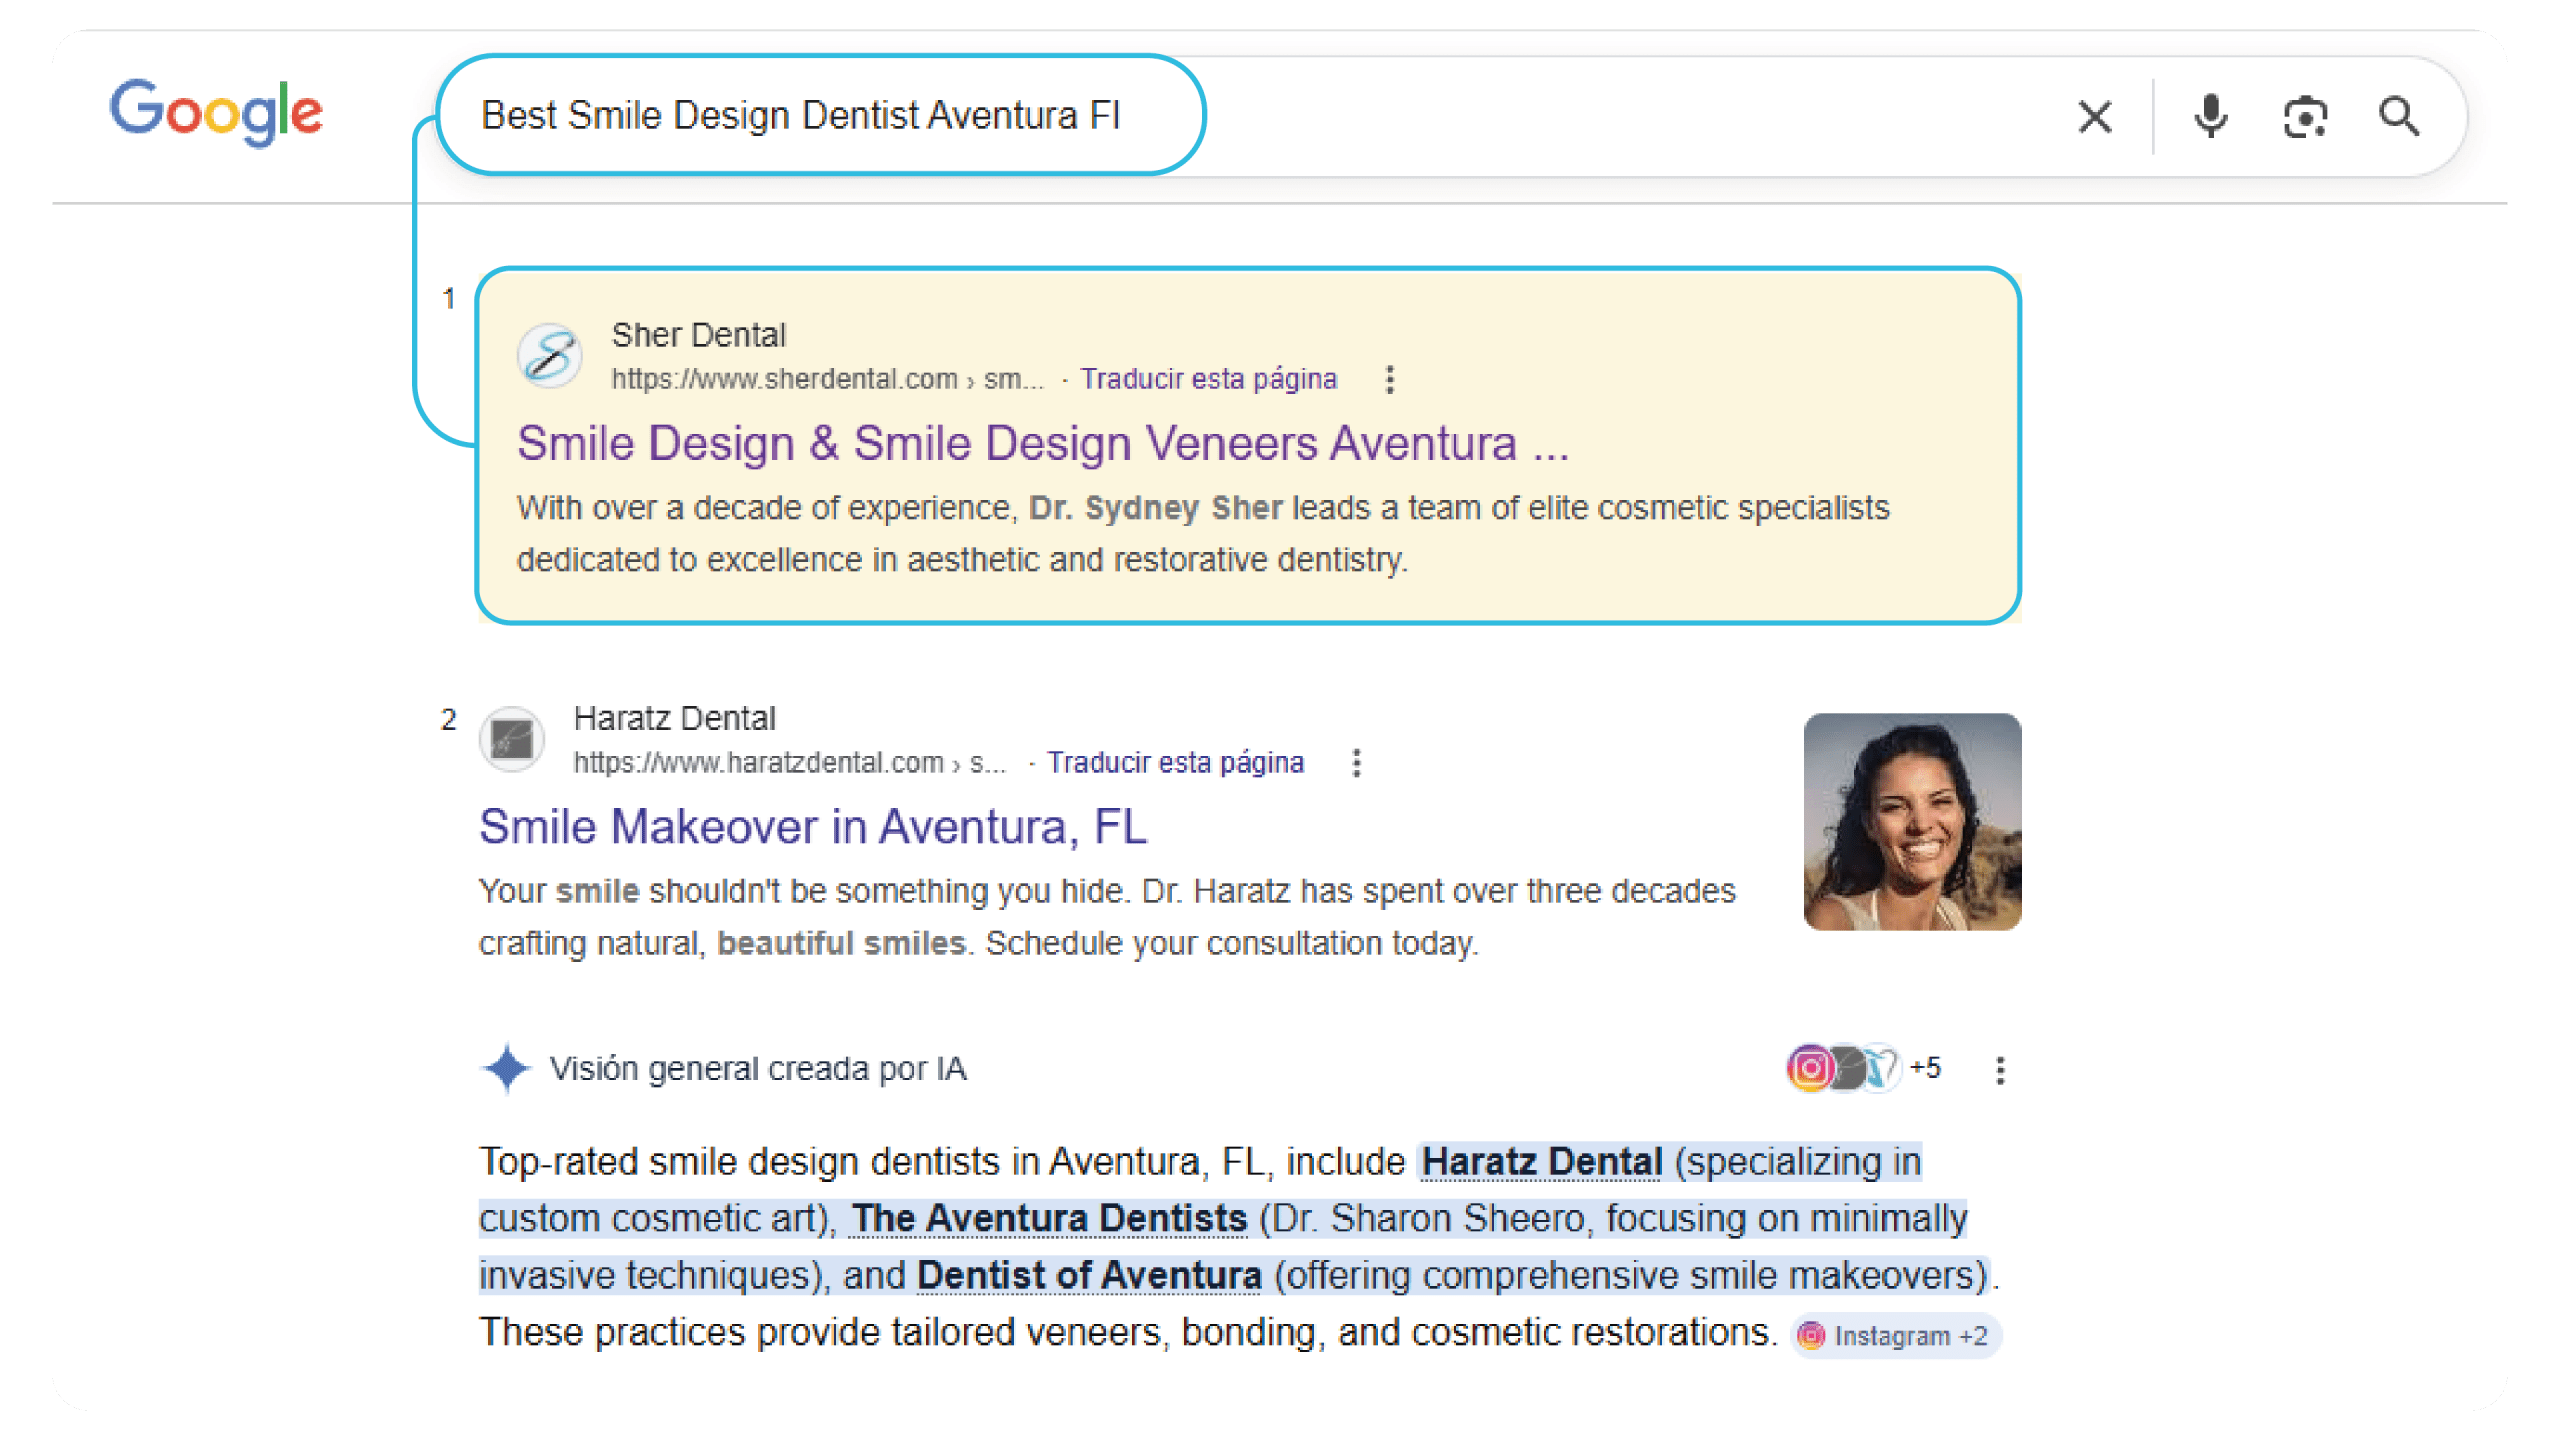
Task: Click the Haratz Dental site favicon
Action: 511,740
